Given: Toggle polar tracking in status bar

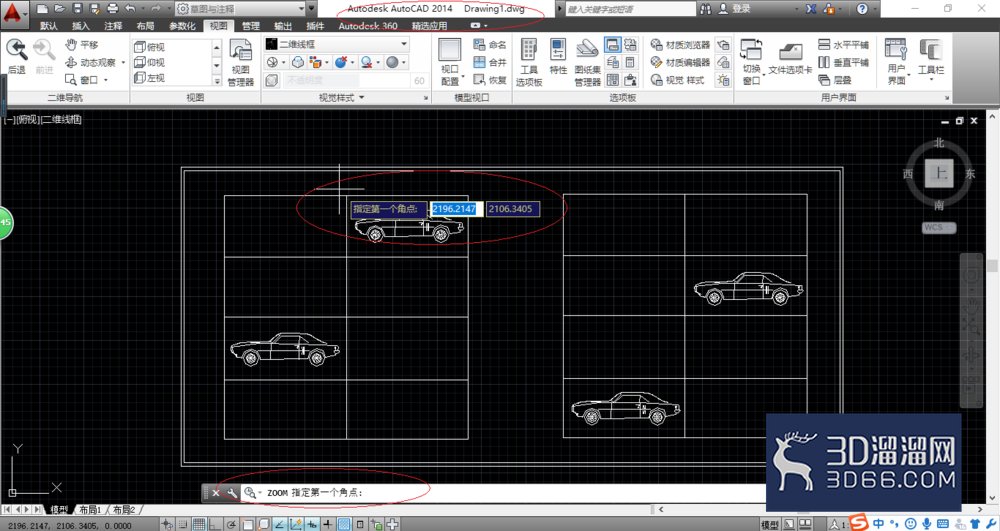Looking at the screenshot, I should tap(231, 525).
